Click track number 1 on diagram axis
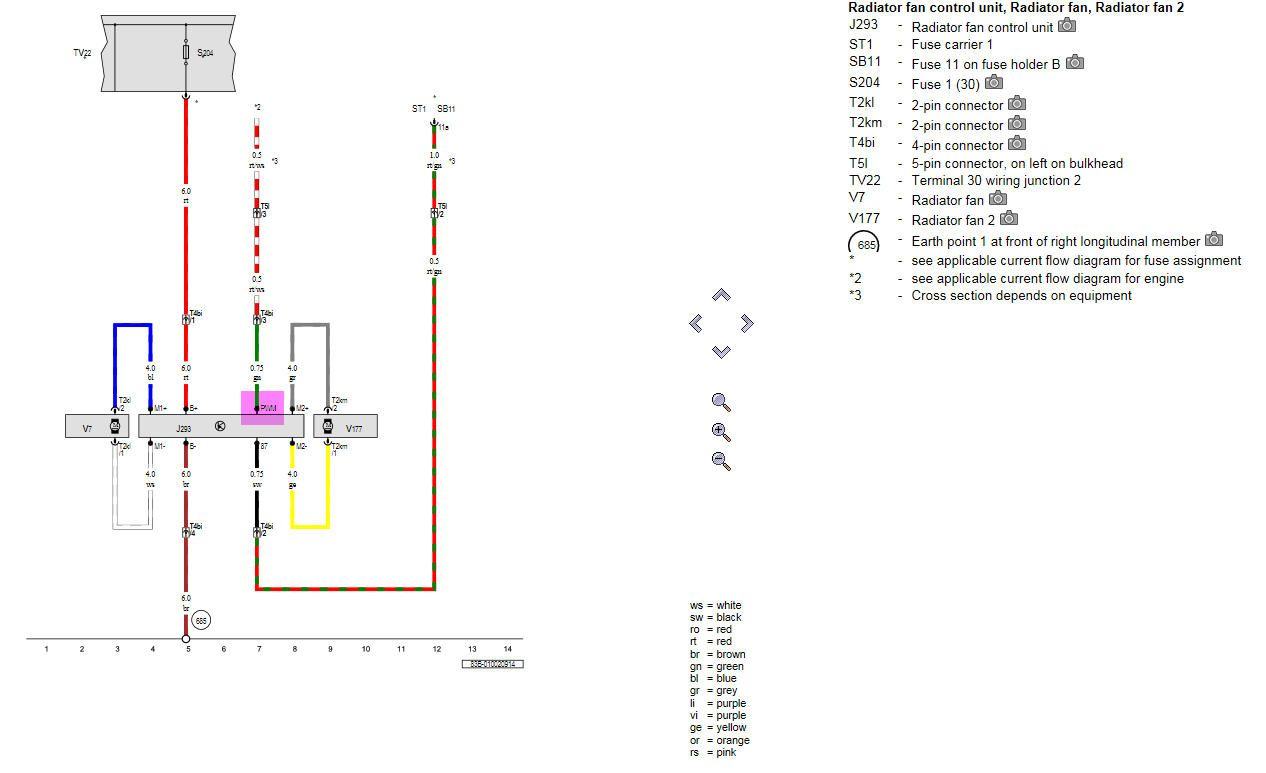1266x773 pixels. pyautogui.click(x=46, y=649)
